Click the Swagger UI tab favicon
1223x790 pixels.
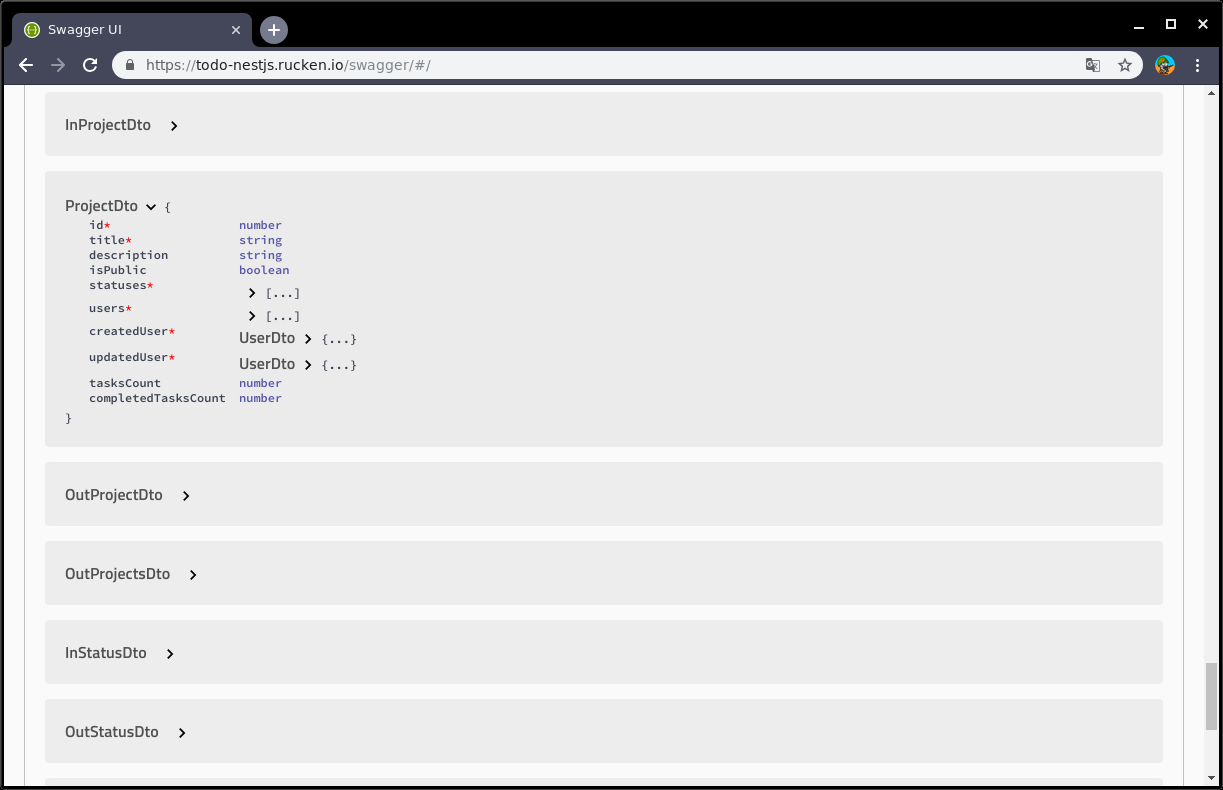[32, 30]
